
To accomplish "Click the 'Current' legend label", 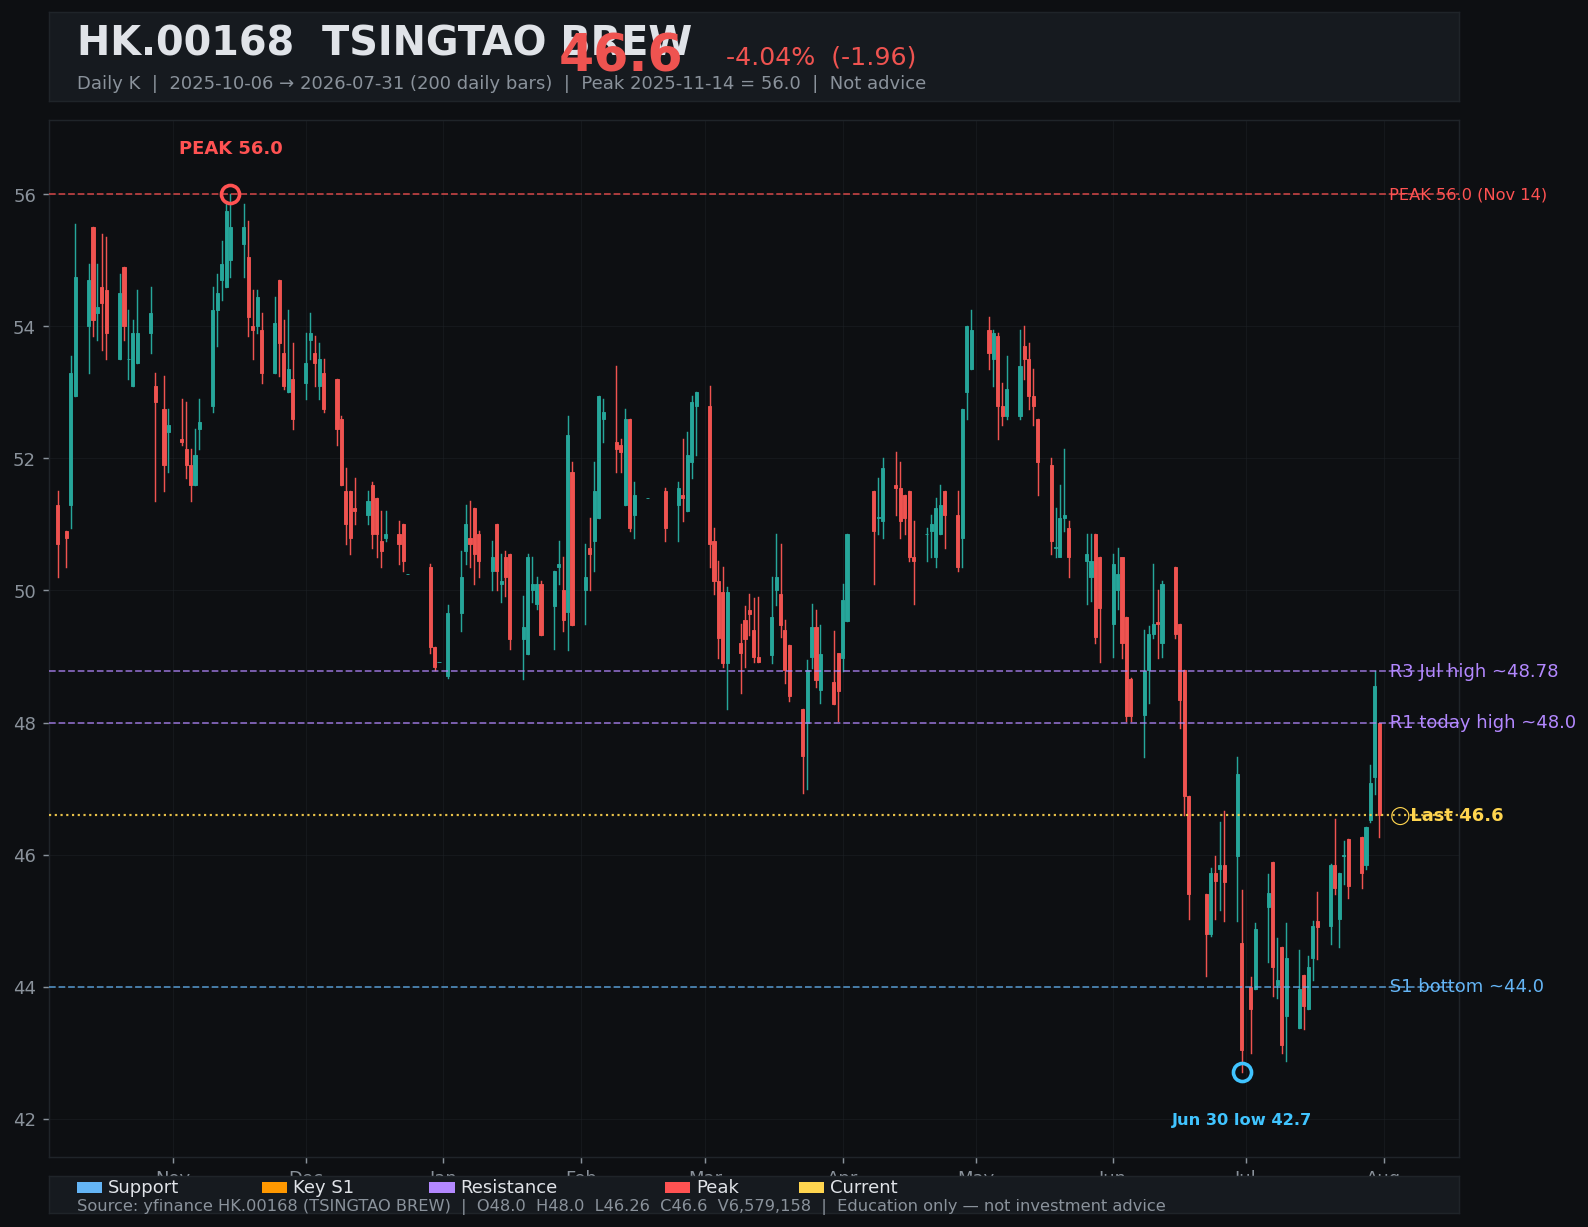I will (x=864, y=1187).
